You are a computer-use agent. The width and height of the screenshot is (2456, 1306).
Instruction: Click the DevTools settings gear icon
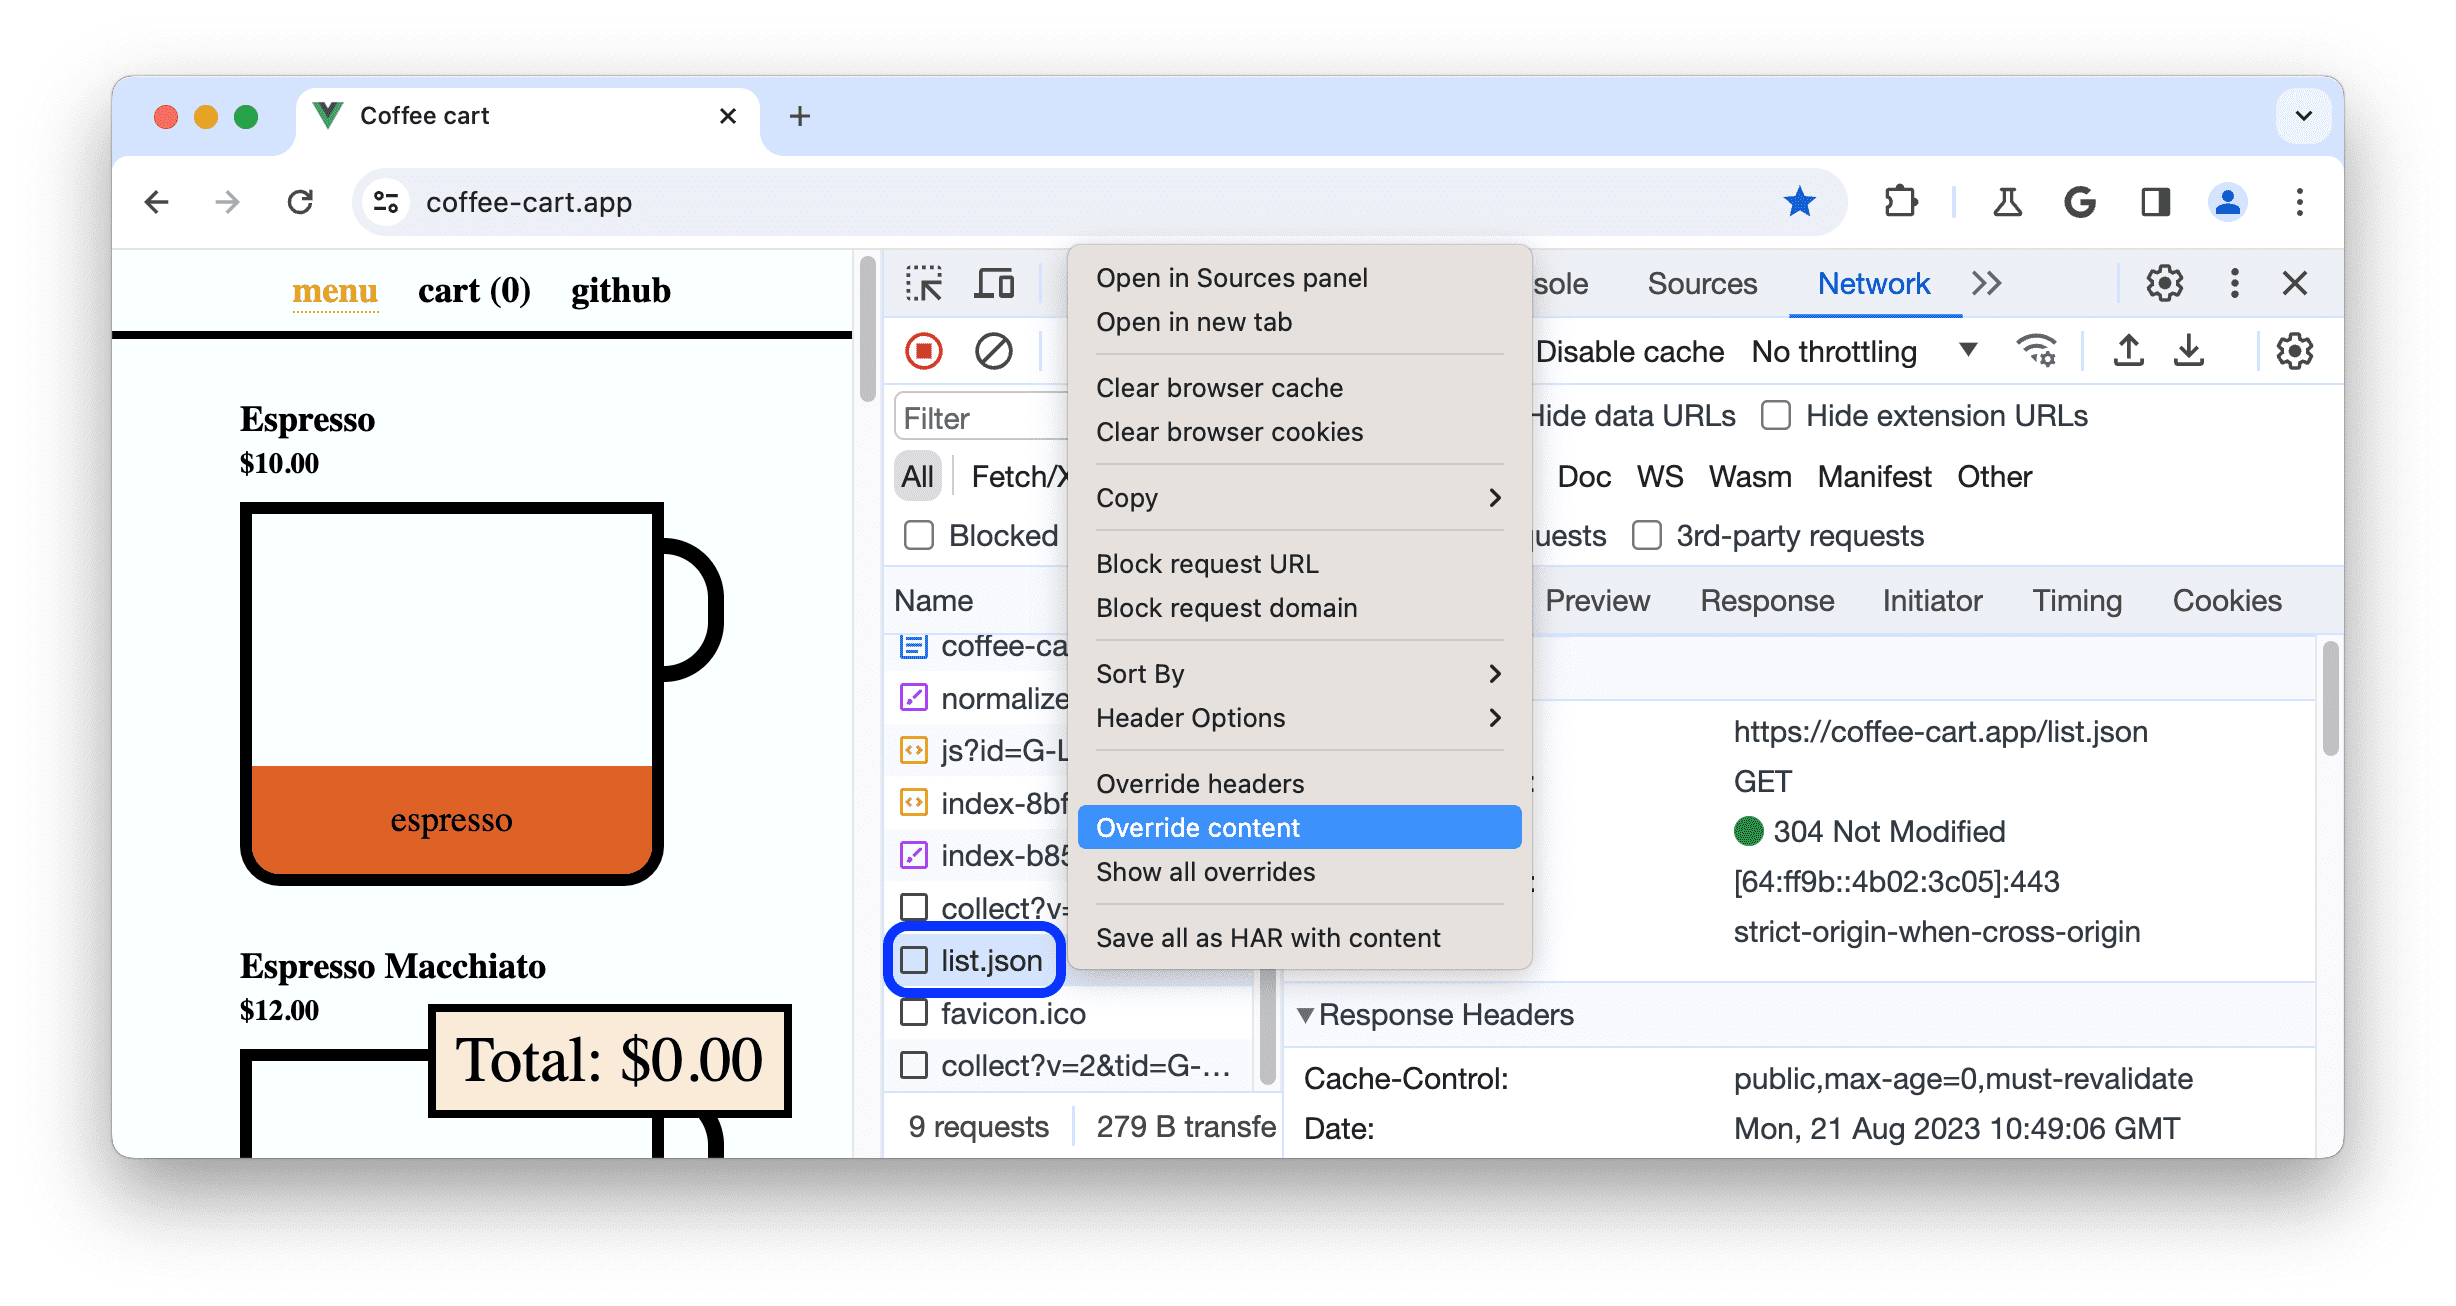click(x=2164, y=284)
